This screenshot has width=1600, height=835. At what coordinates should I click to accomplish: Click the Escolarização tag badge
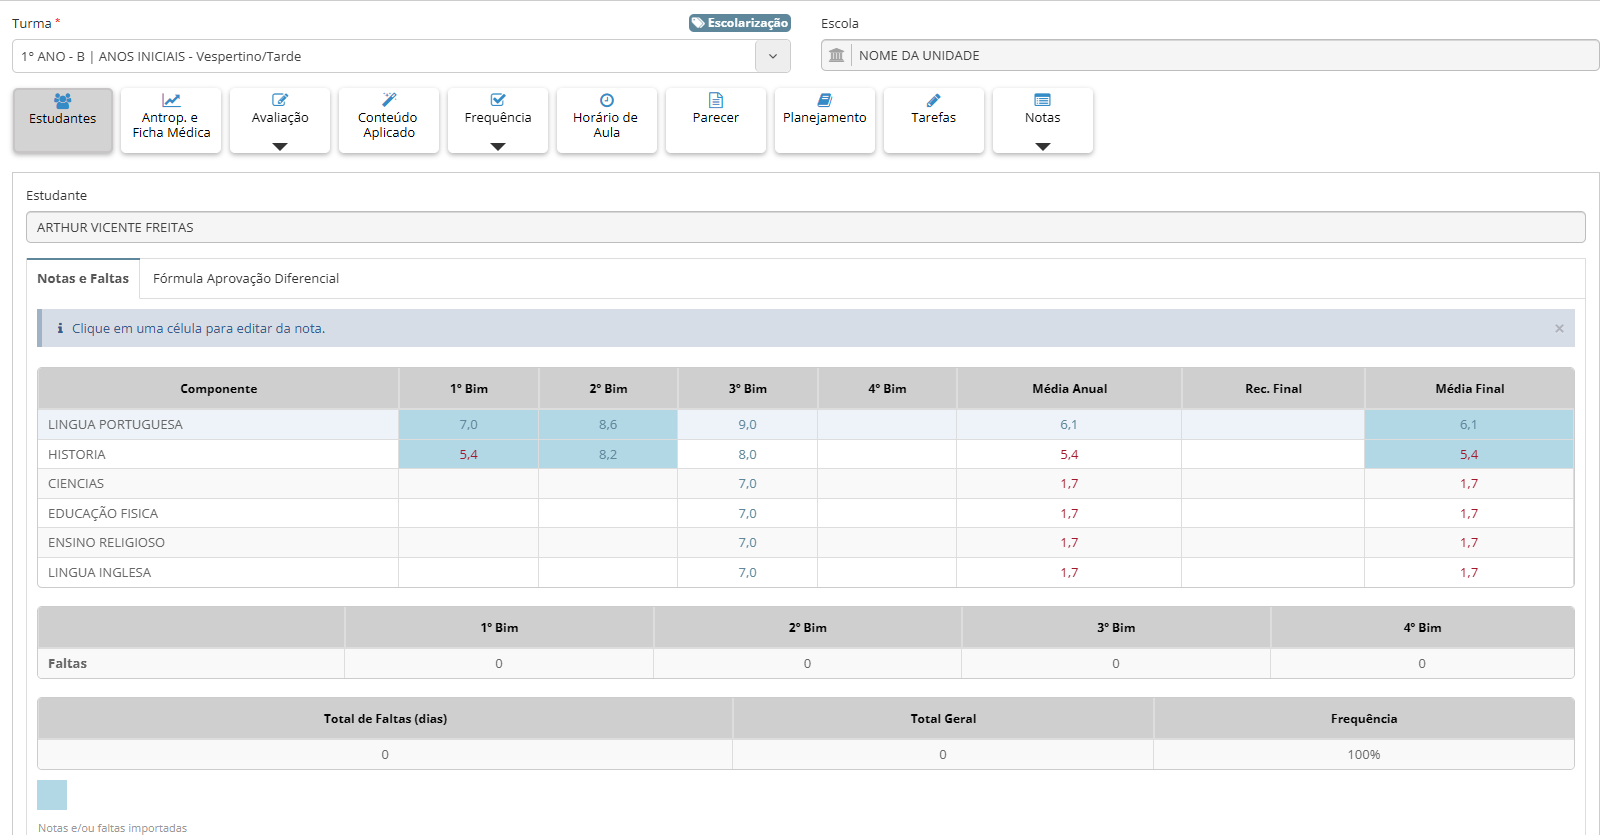[x=740, y=23]
